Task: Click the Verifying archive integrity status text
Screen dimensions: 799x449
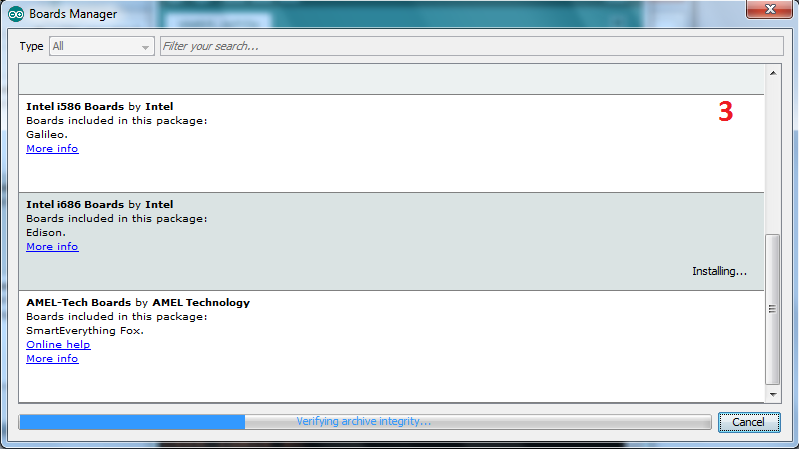Action: pos(364,421)
